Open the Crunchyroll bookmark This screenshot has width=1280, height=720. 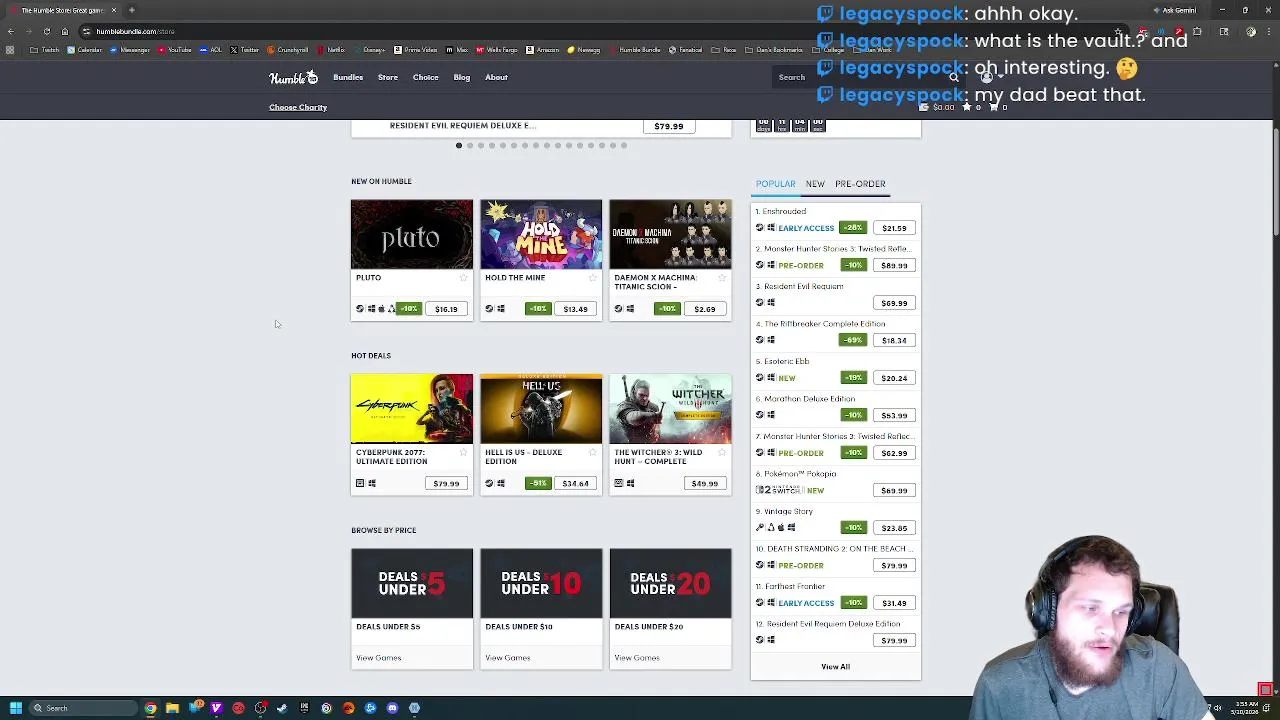[288, 50]
